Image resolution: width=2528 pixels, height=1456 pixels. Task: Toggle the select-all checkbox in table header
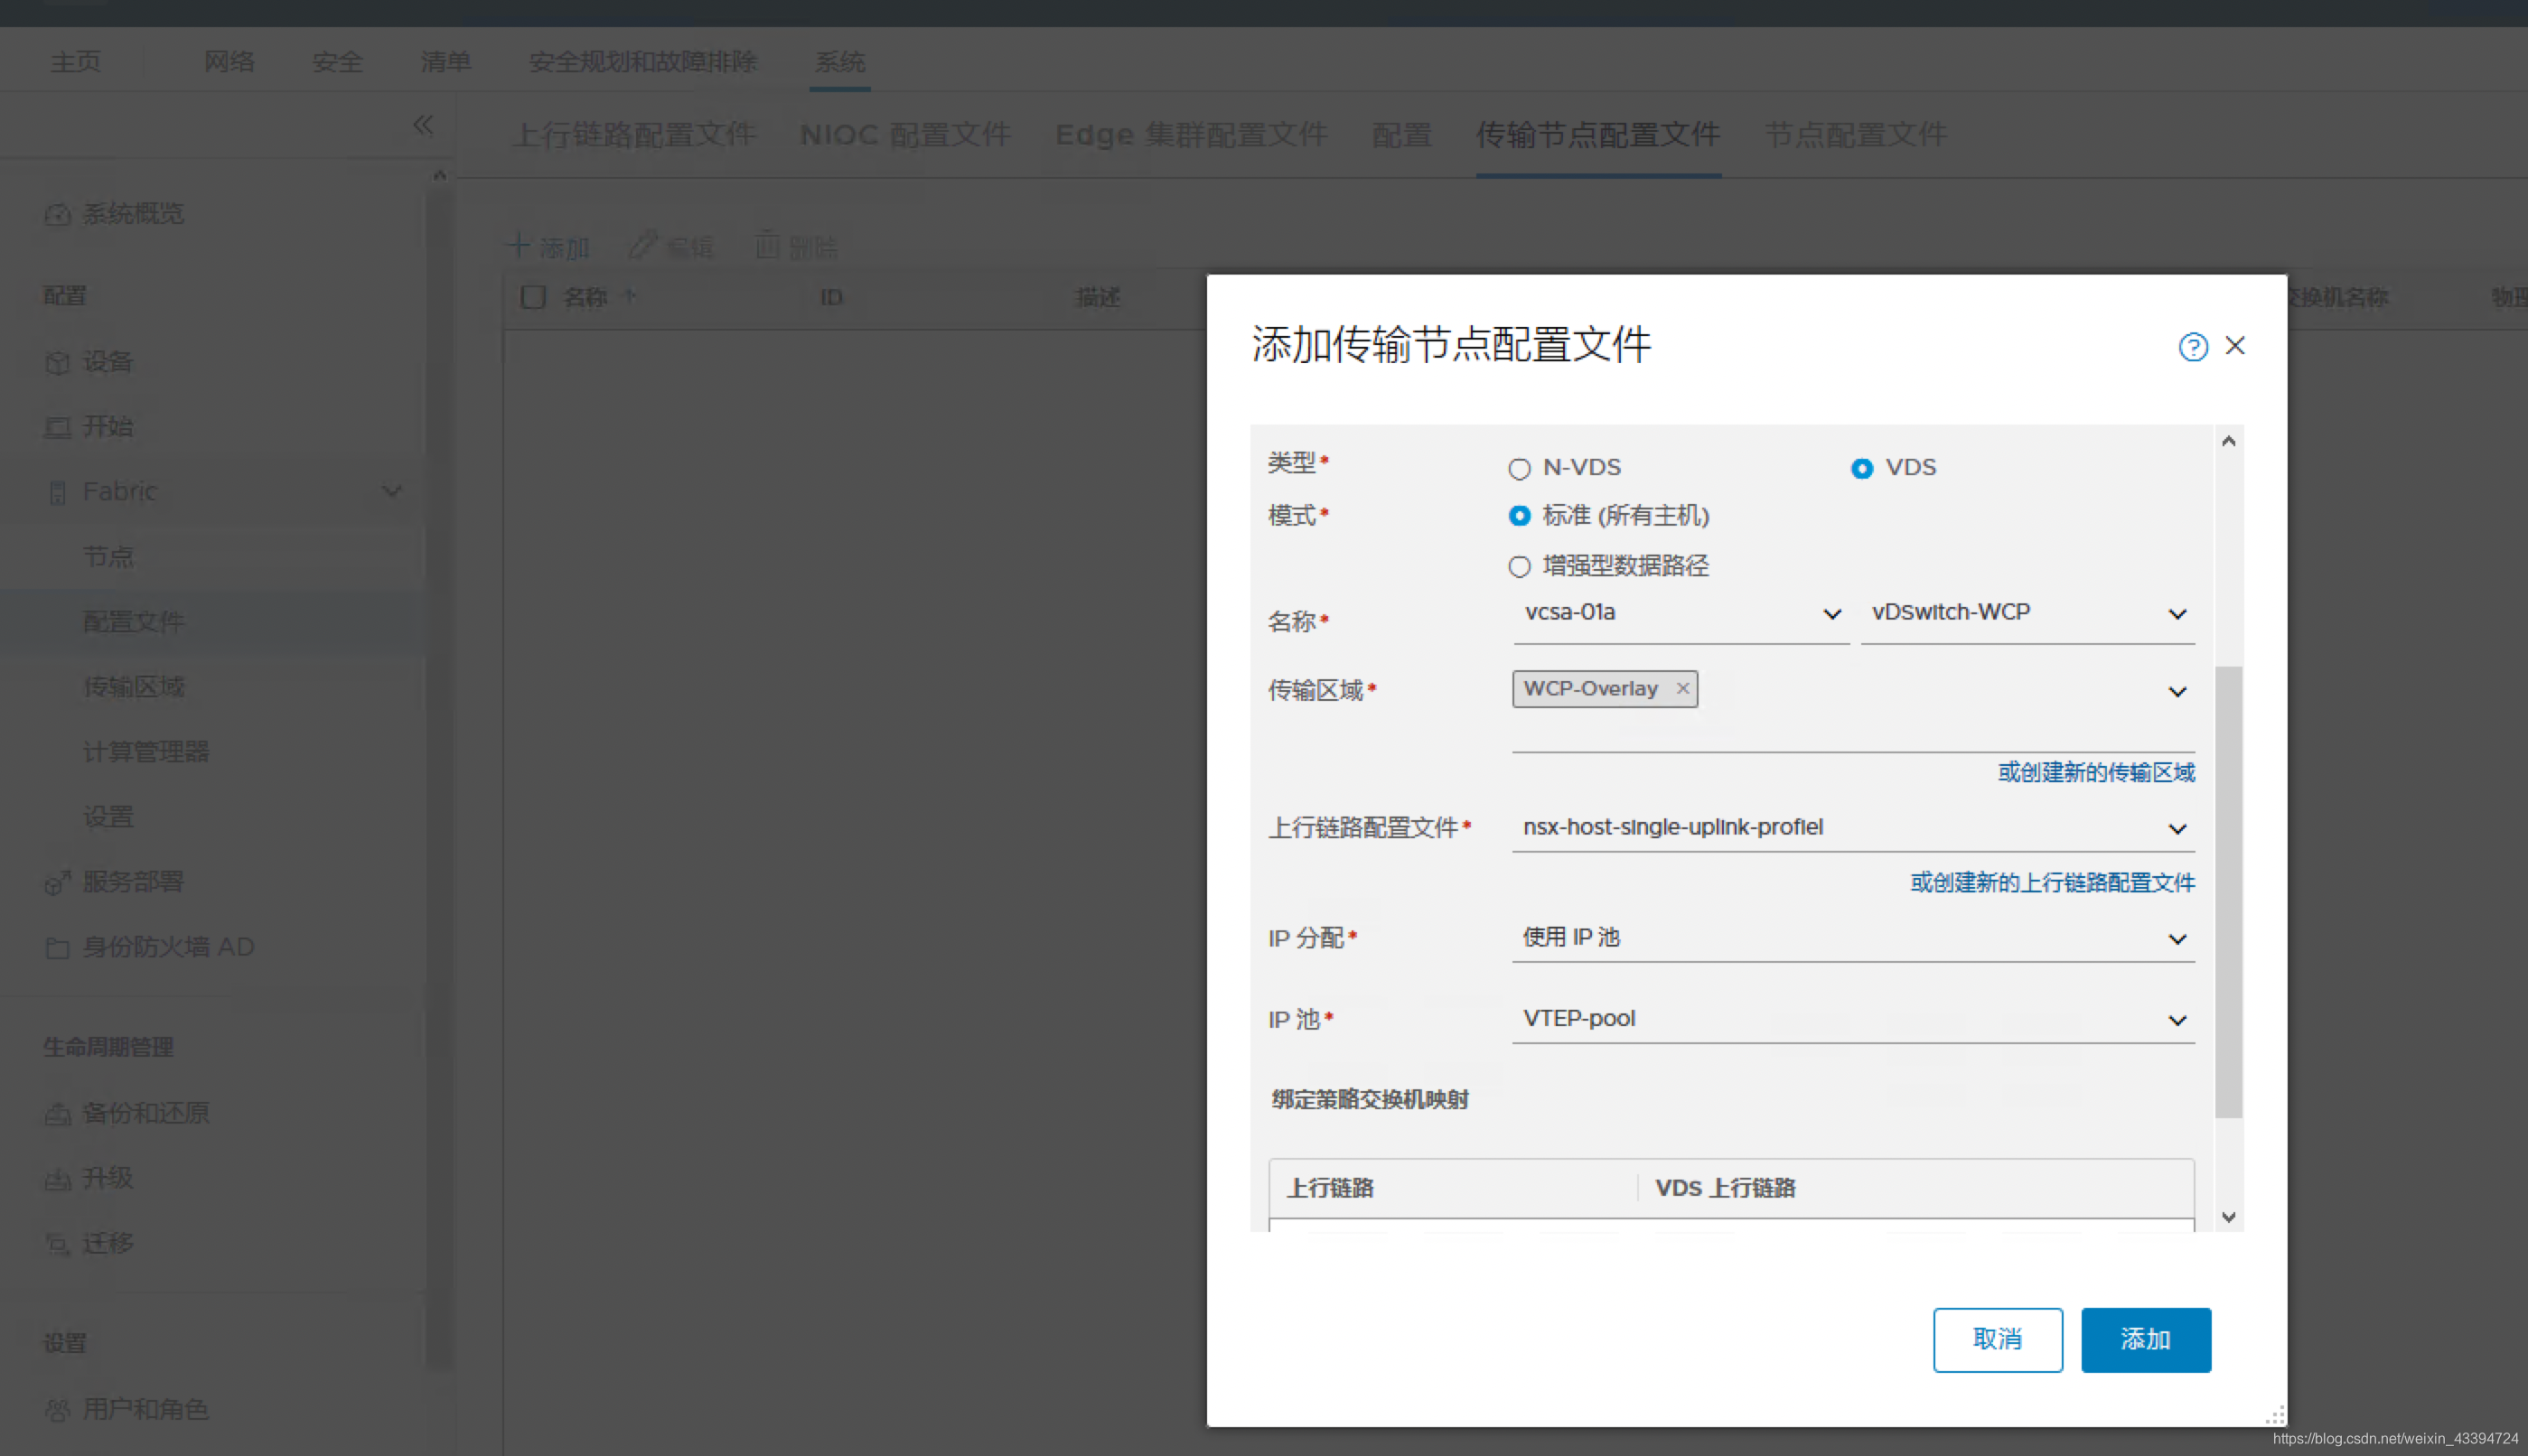(x=533, y=297)
